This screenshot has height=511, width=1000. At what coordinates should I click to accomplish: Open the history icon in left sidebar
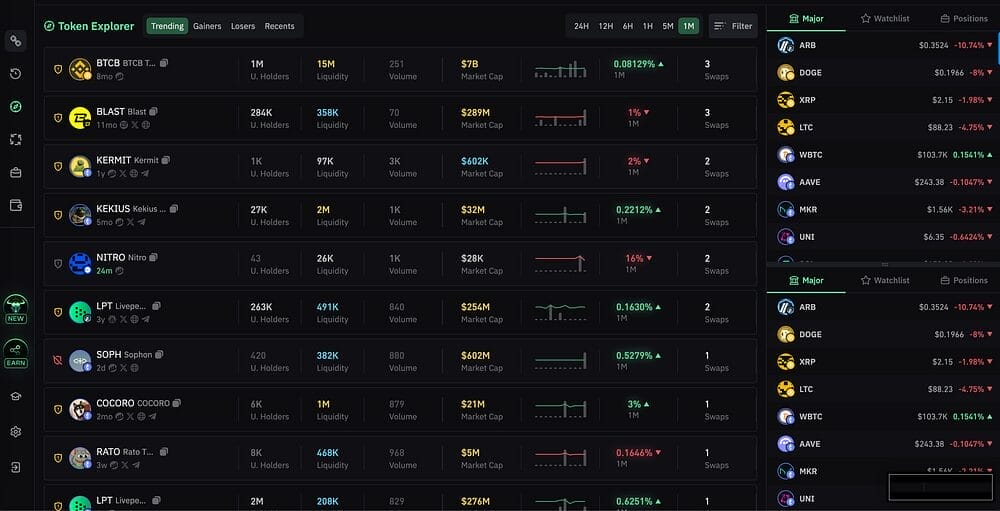15,74
